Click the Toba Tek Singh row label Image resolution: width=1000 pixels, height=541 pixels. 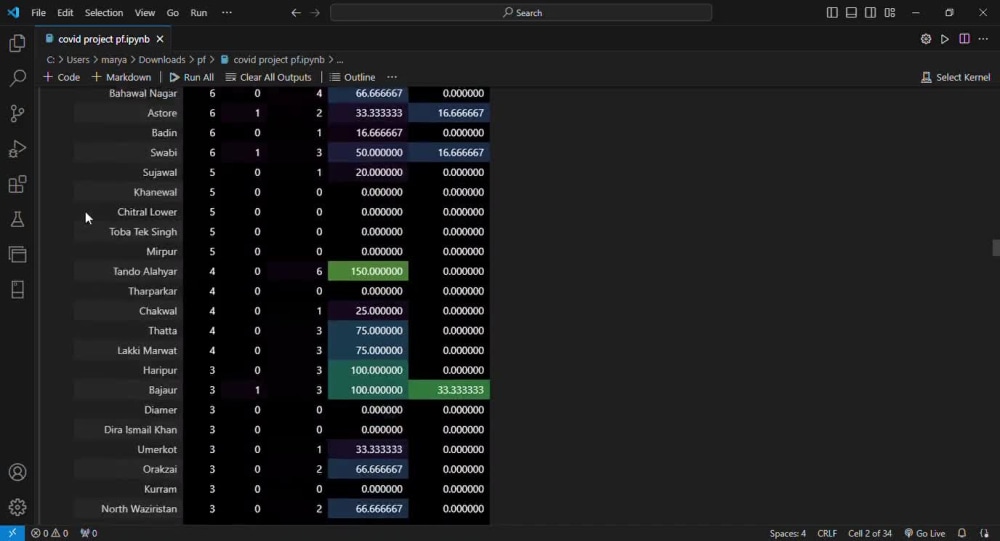[143, 232]
